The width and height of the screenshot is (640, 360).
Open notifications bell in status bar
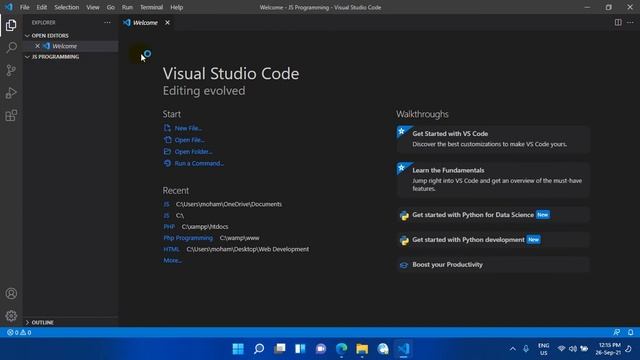coord(631,333)
